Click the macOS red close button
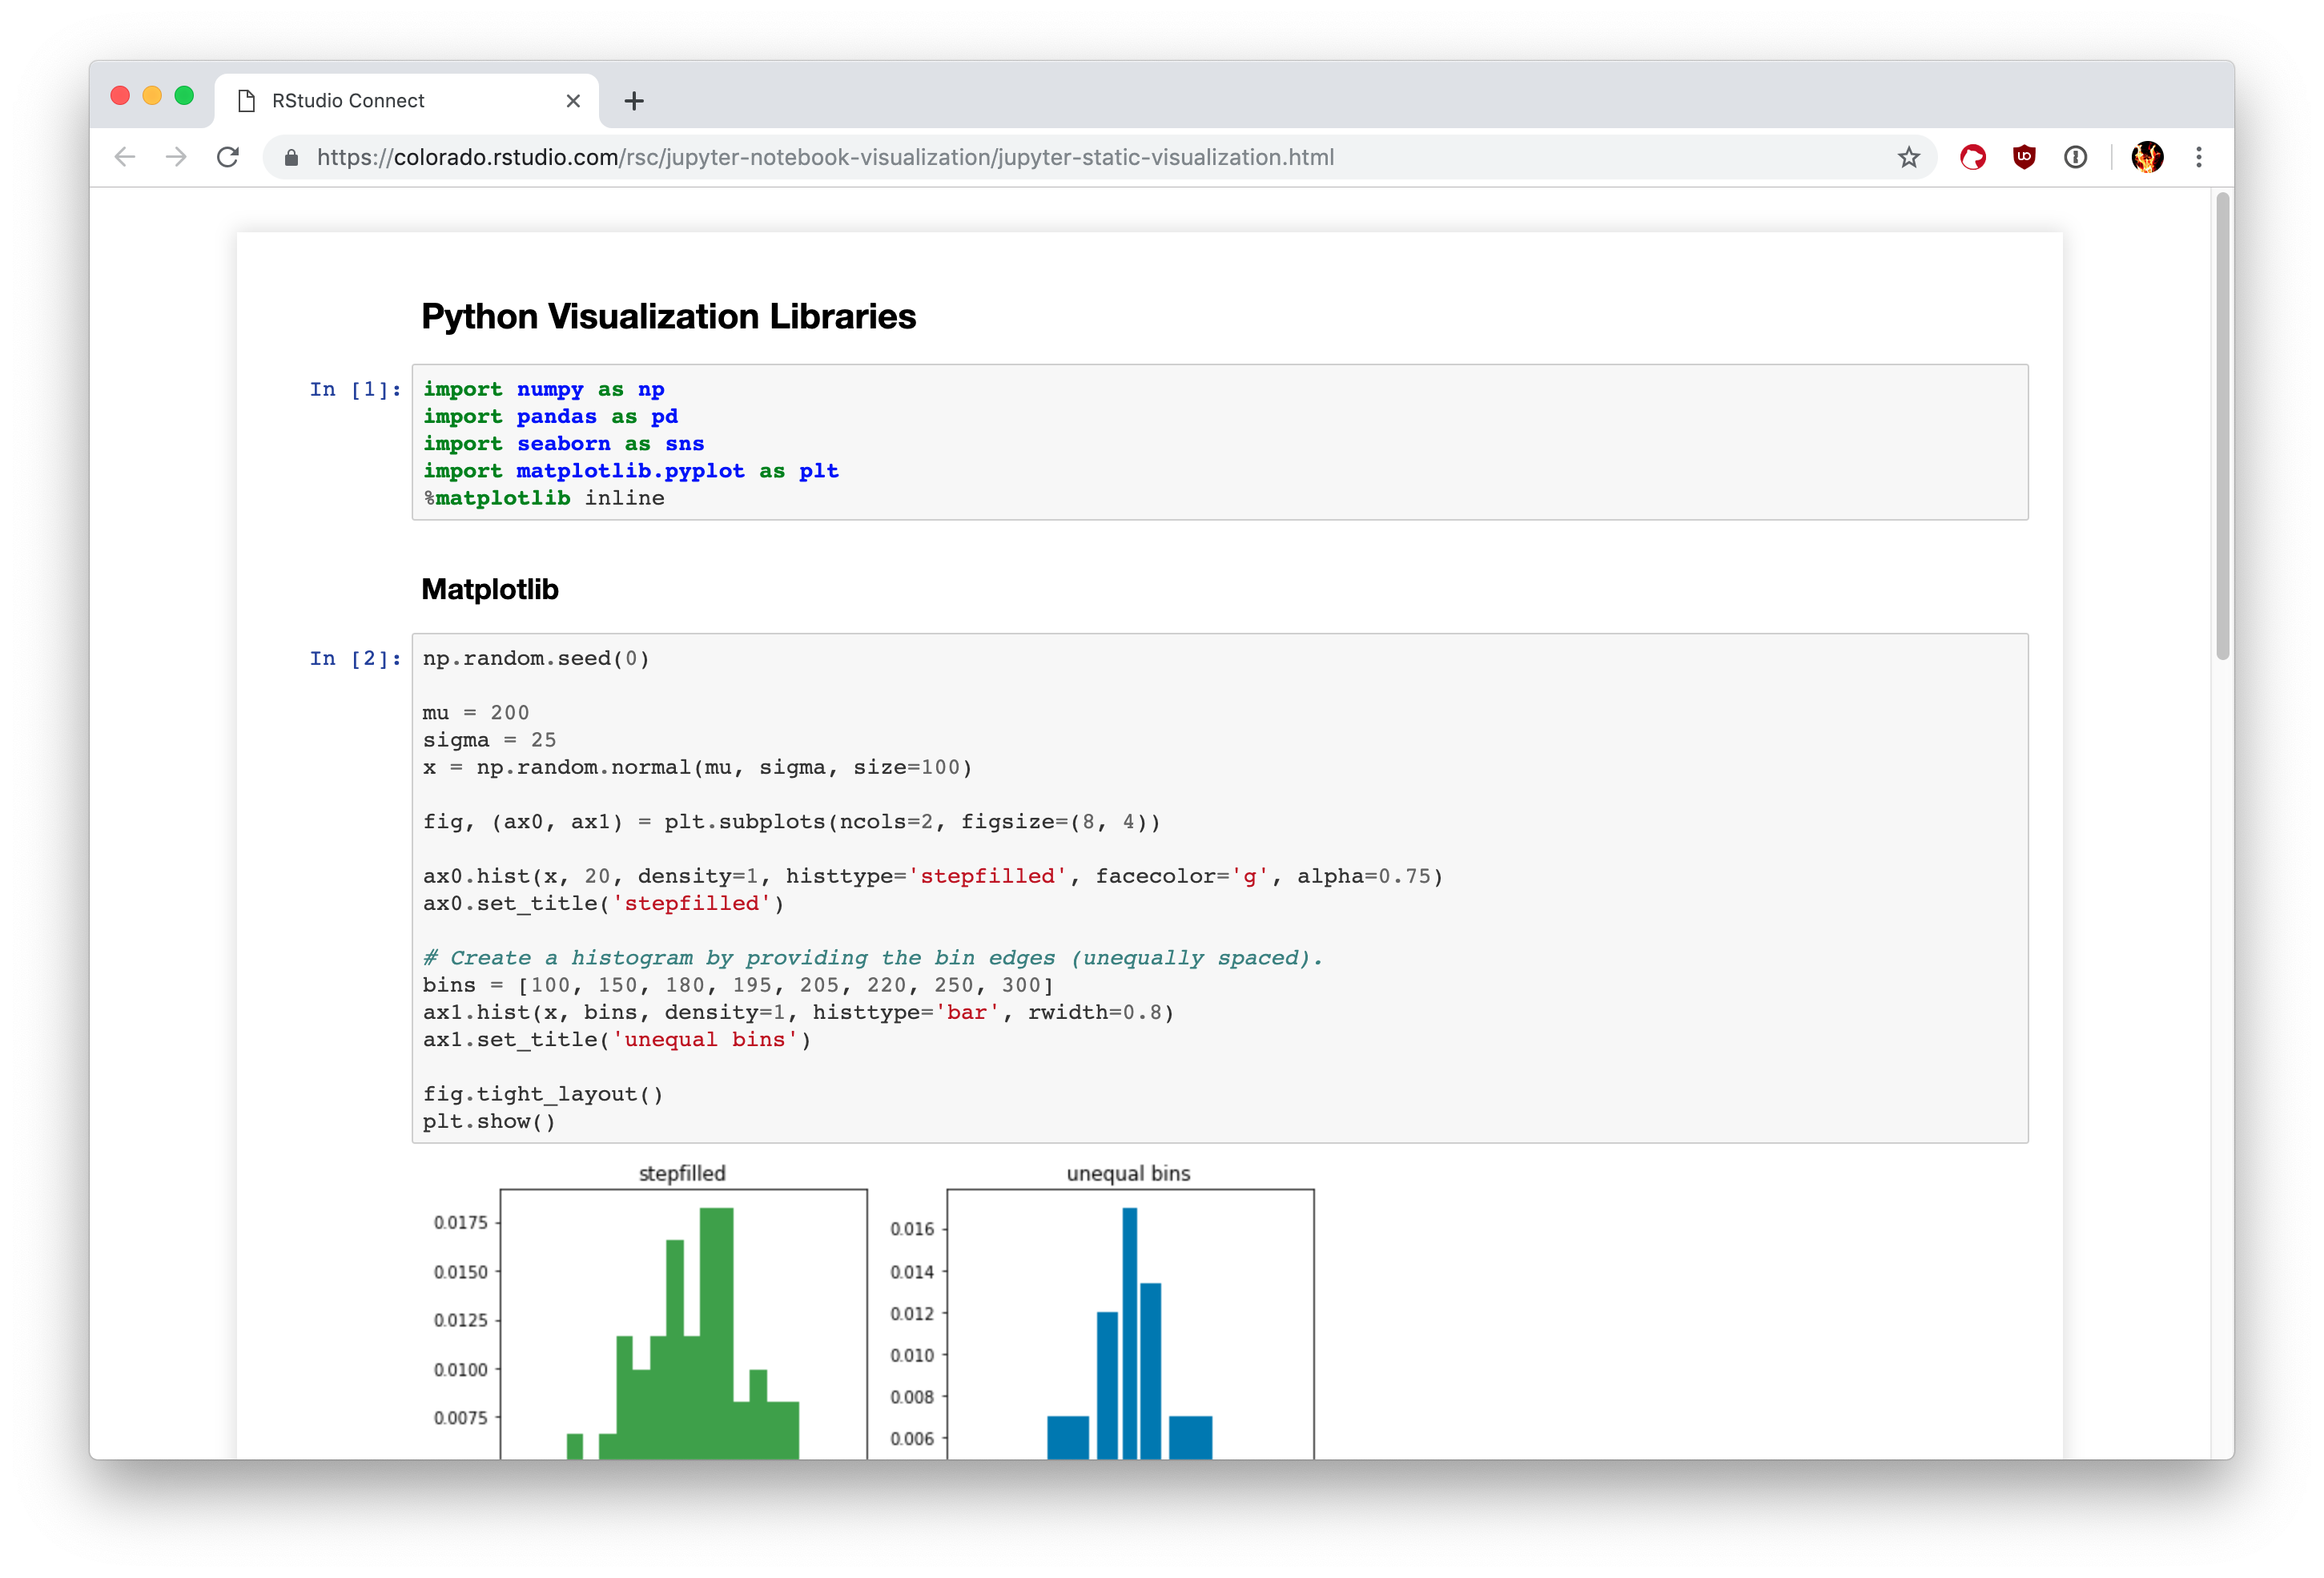 pyautogui.click(x=119, y=97)
